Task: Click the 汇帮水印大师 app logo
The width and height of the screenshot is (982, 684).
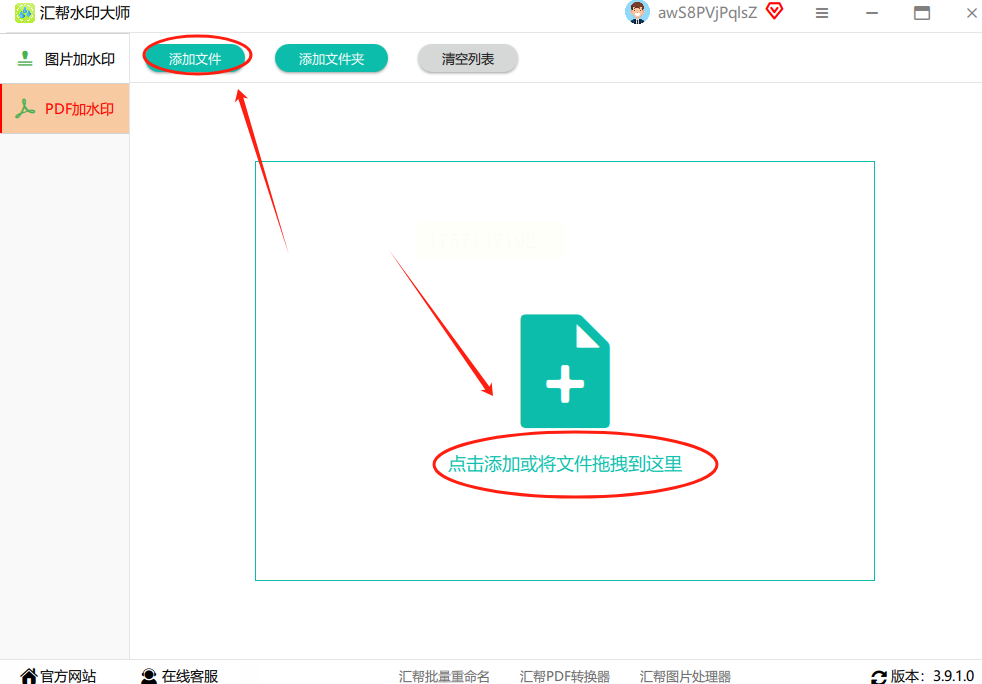Action: pos(24,13)
